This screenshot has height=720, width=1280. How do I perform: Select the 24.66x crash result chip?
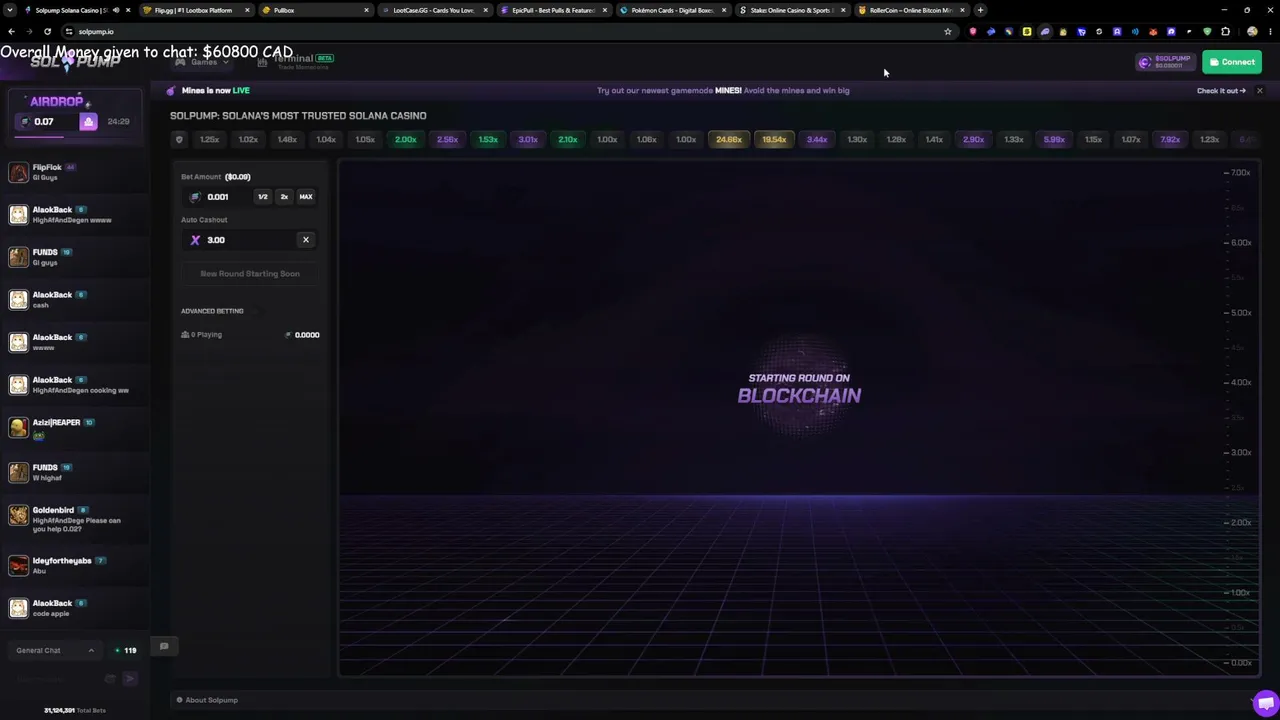click(729, 139)
